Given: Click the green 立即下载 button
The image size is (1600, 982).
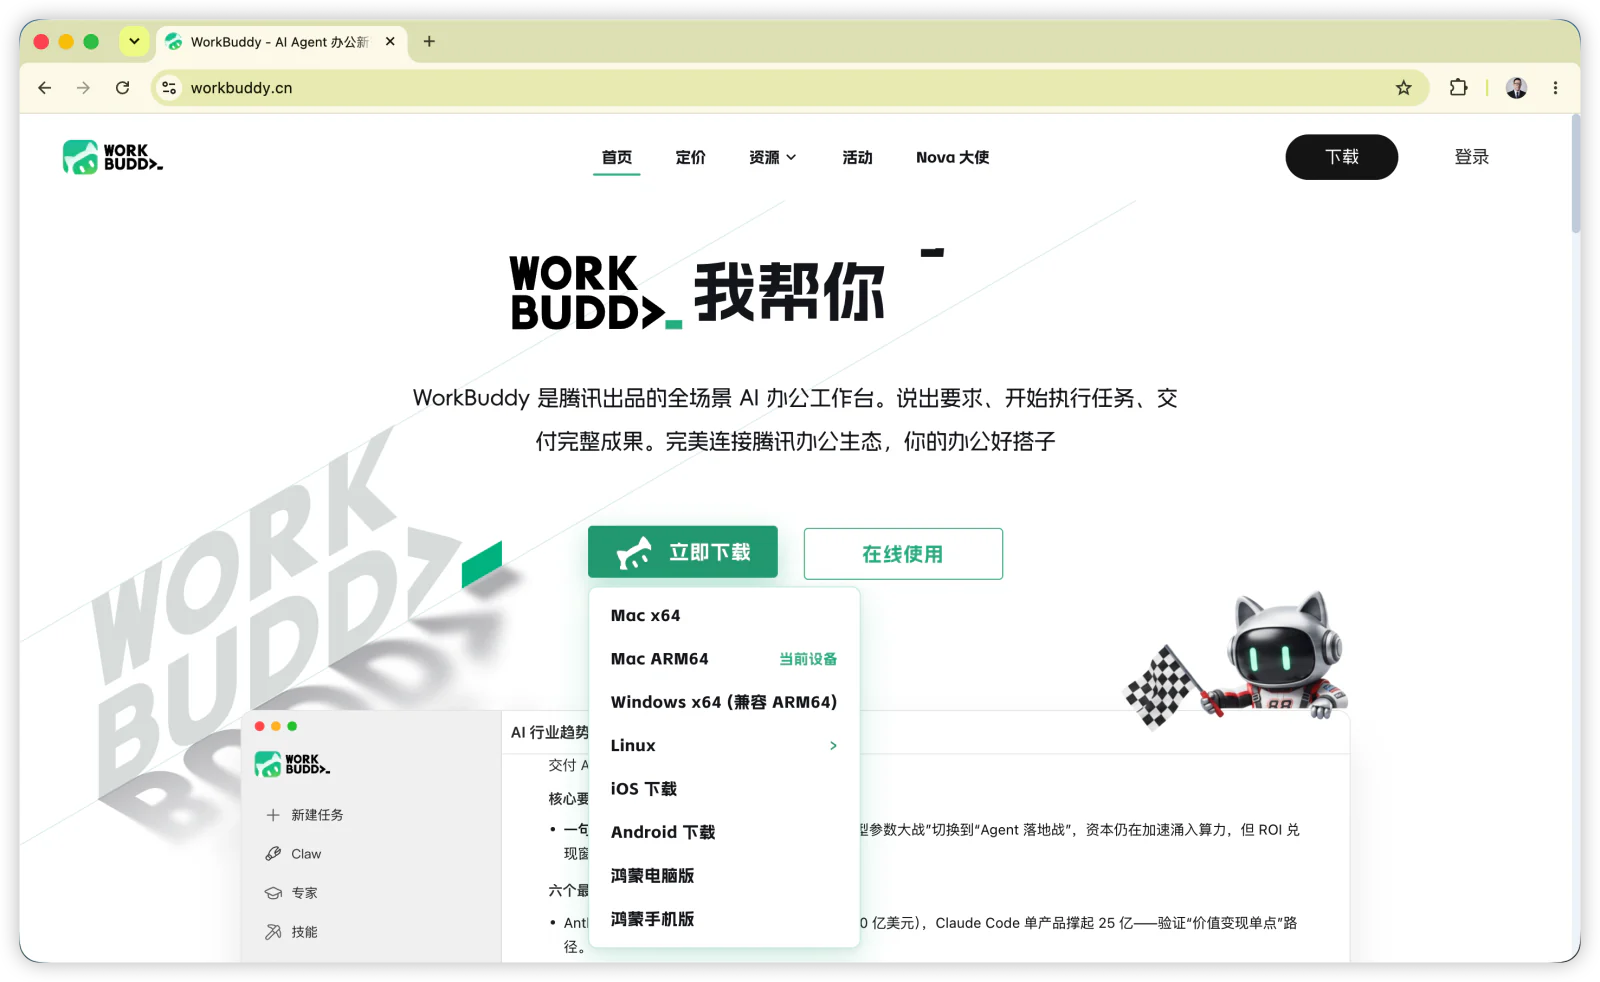Looking at the screenshot, I should [x=682, y=552].
